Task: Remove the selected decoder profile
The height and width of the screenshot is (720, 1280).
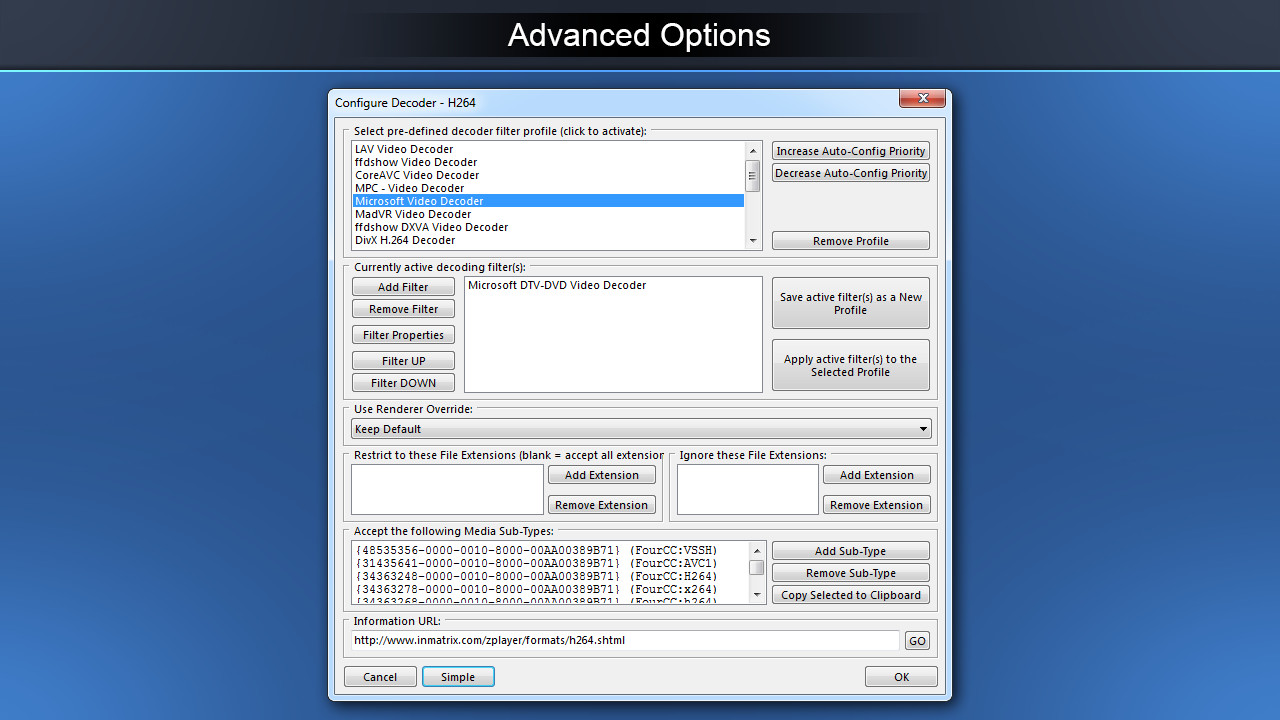Action: click(850, 240)
